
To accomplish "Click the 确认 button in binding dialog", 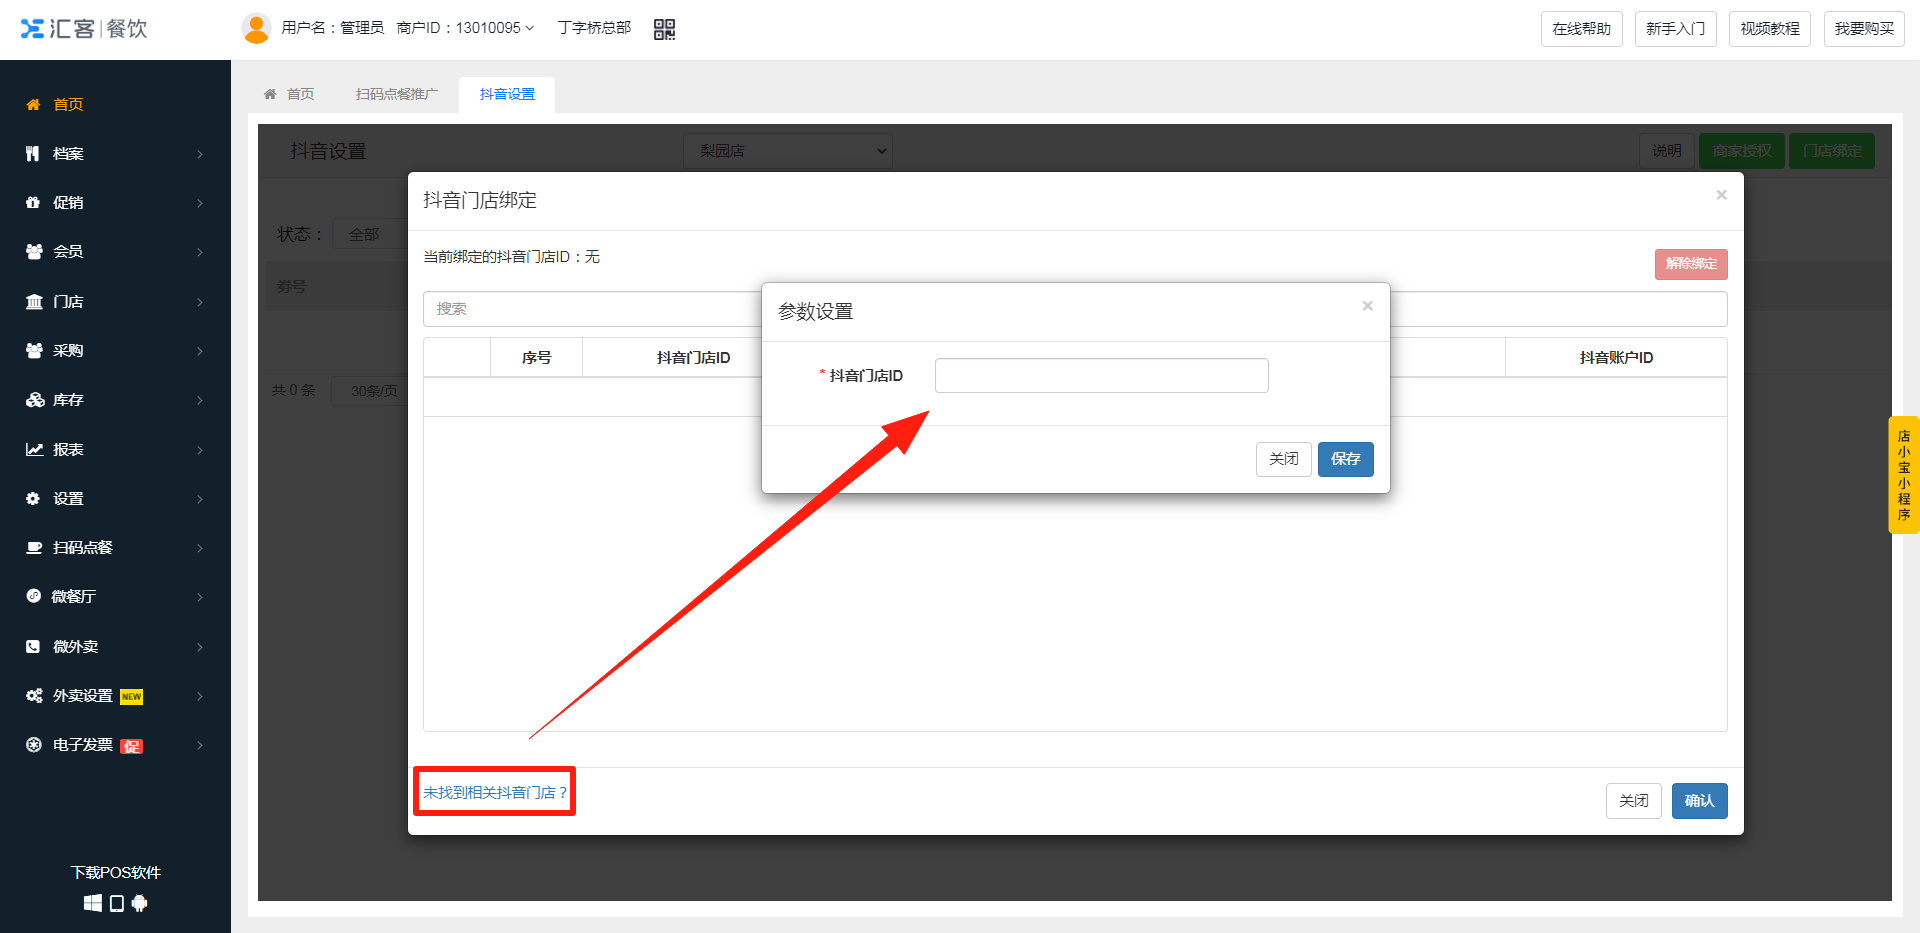I will click(1699, 801).
